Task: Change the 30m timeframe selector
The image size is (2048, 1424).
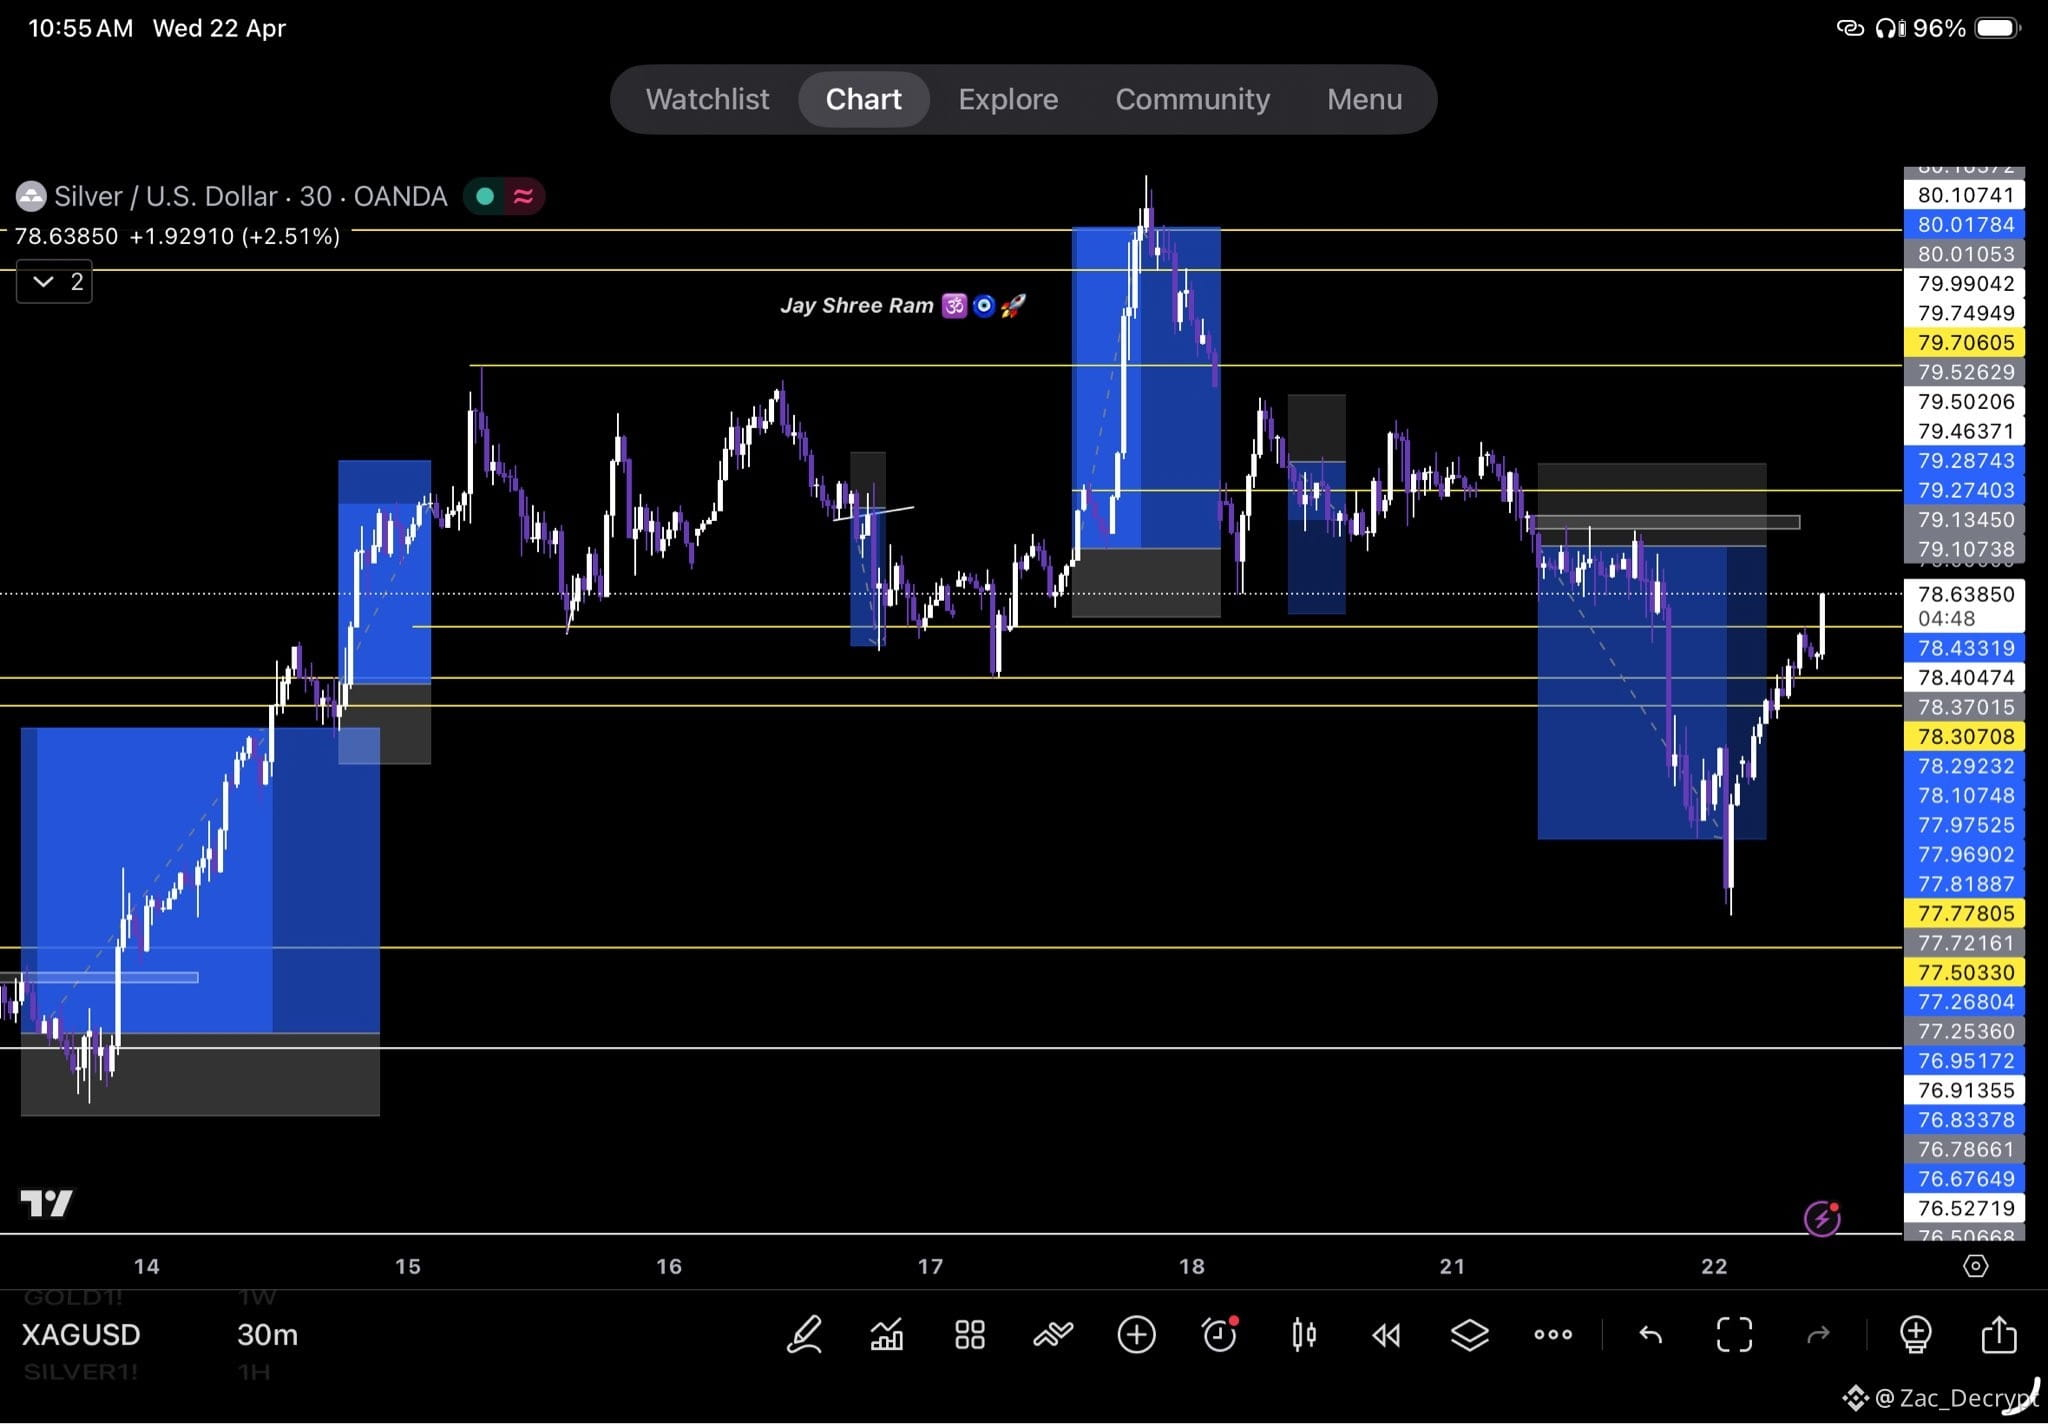Action: (x=267, y=1334)
